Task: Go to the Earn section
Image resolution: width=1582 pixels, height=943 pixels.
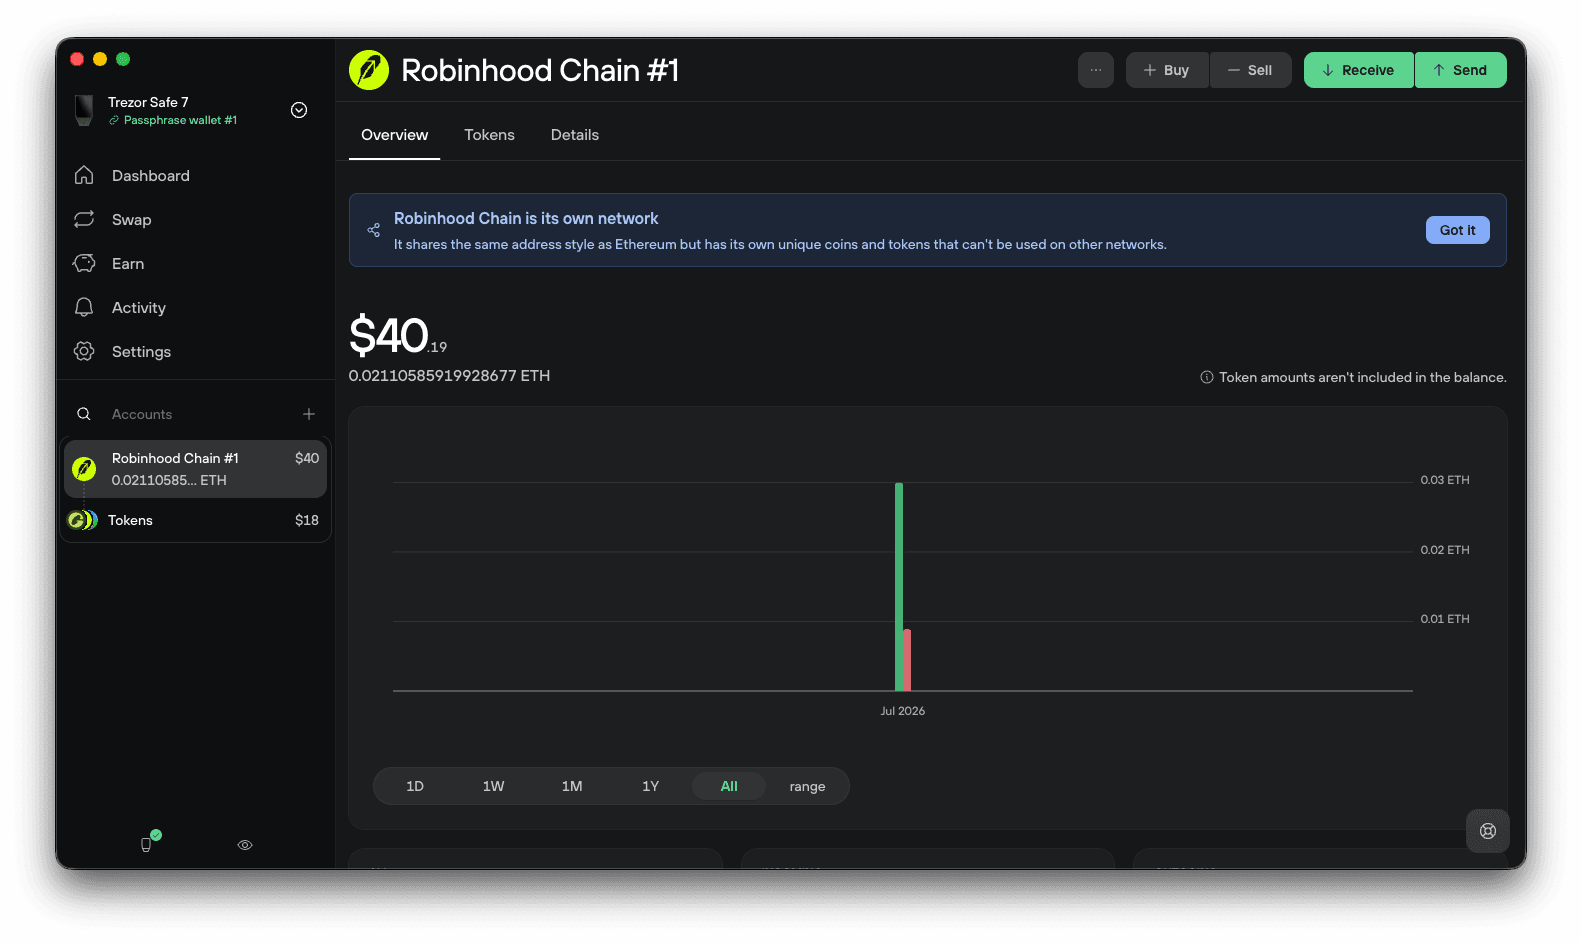Action: pyautogui.click(x=128, y=264)
